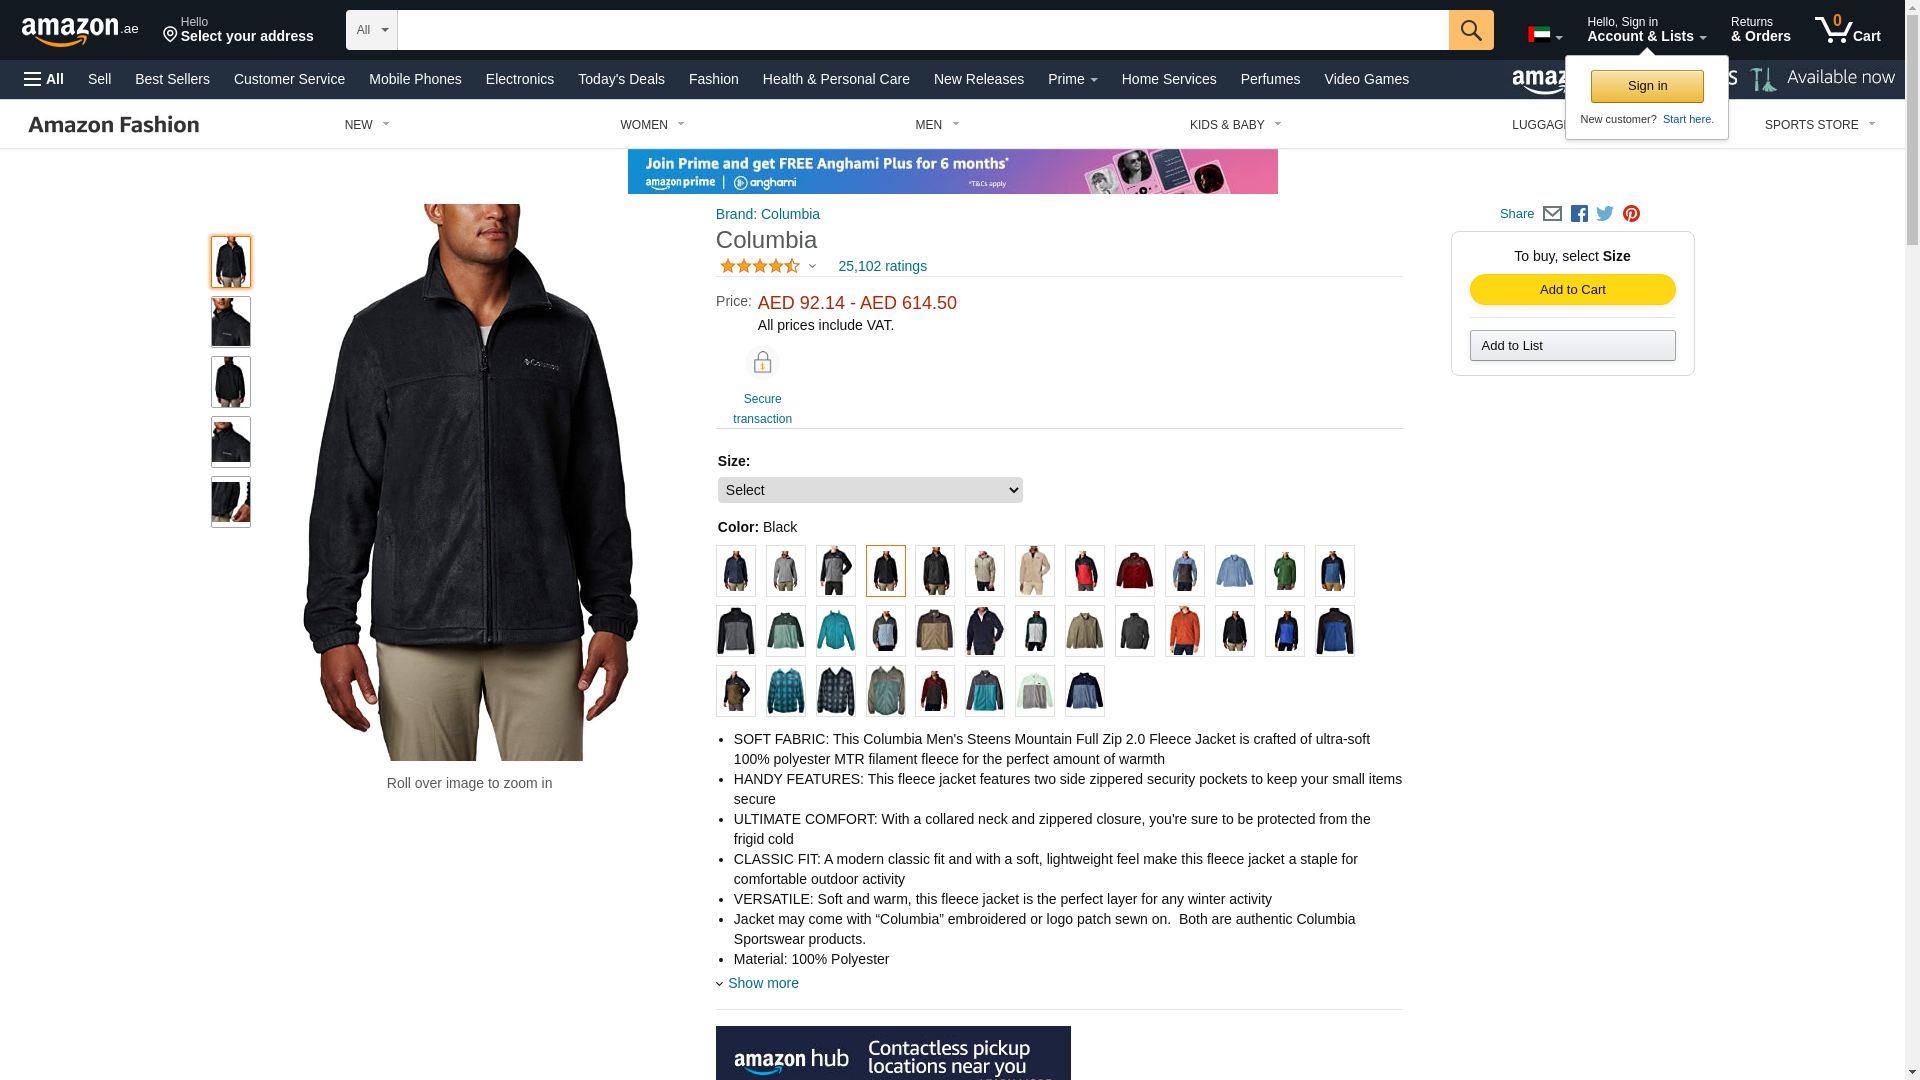Expand the search category All dropdown

click(x=372, y=30)
